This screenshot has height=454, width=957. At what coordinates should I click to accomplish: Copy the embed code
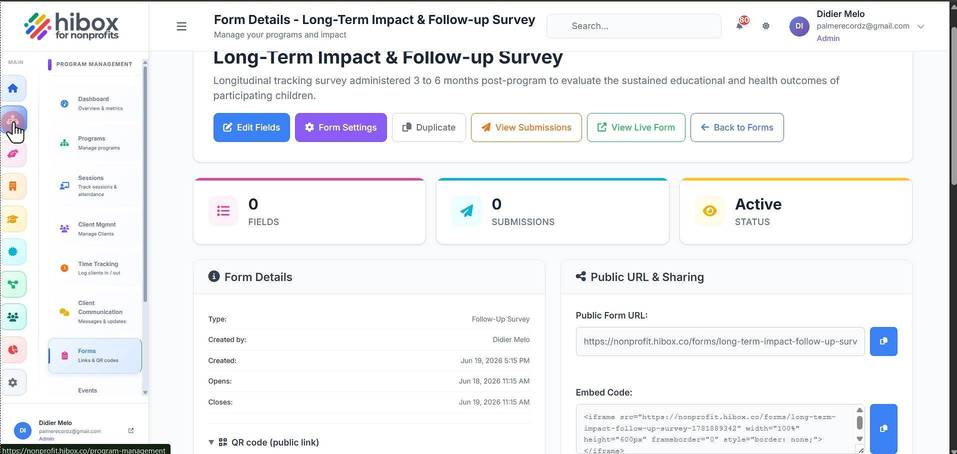(883, 428)
